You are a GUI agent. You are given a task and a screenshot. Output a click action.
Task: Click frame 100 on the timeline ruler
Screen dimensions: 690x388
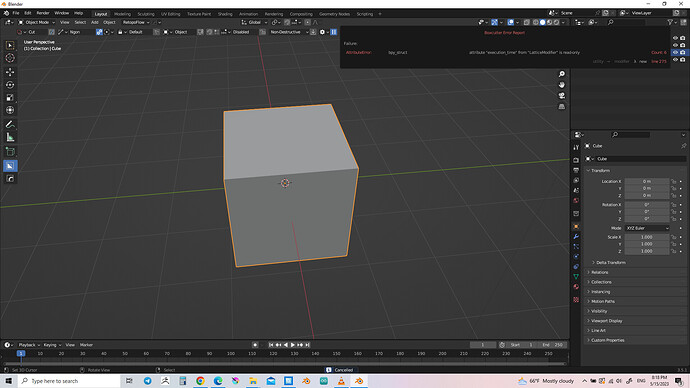[231, 353]
